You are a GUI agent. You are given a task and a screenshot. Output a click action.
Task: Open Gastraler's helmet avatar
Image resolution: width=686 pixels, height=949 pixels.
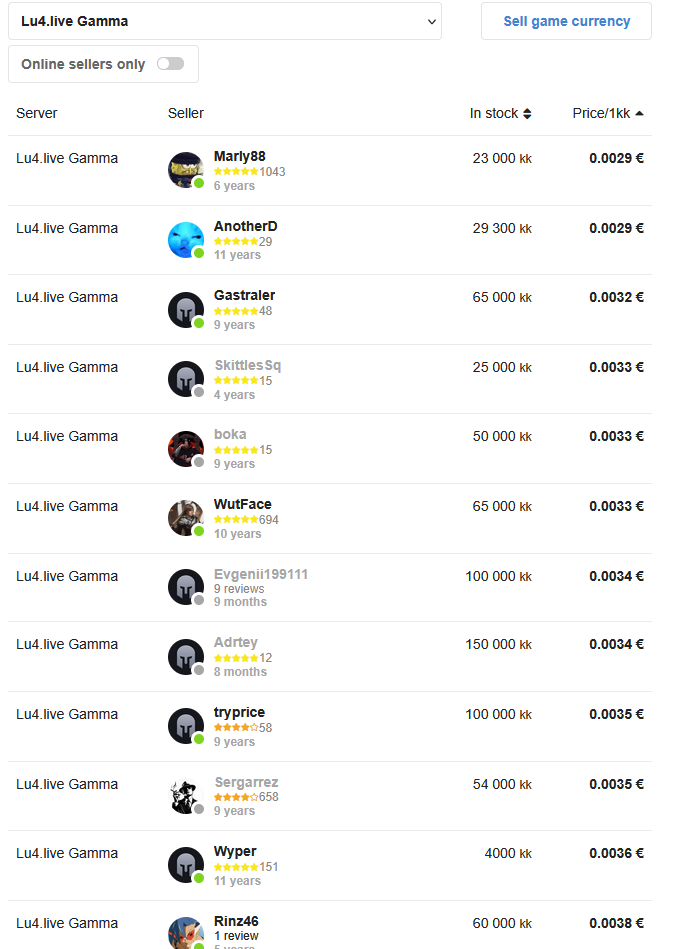pos(186,310)
